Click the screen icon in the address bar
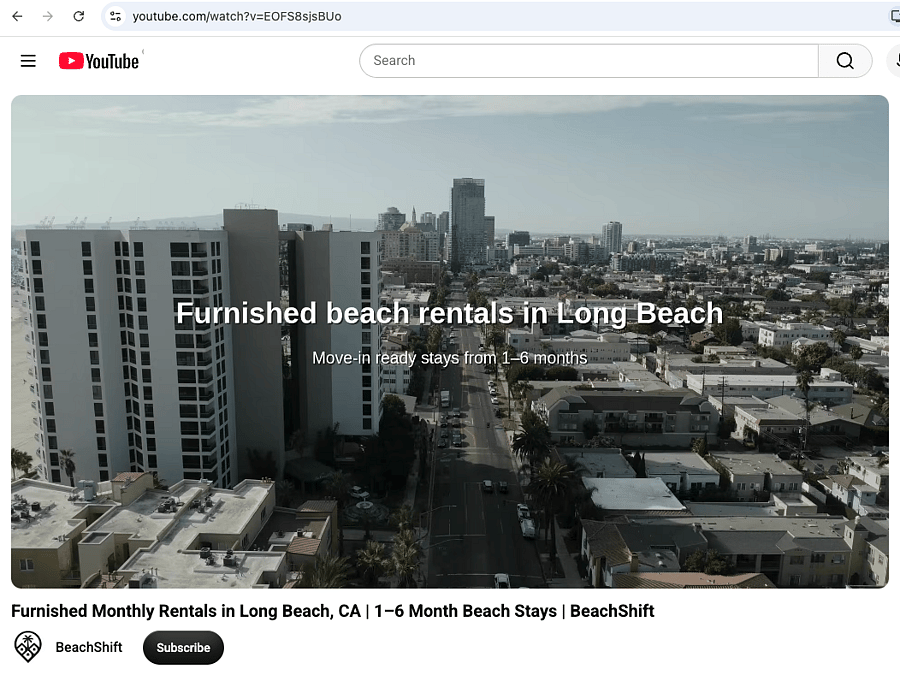The height and width of the screenshot is (675, 900). (x=895, y=16)
